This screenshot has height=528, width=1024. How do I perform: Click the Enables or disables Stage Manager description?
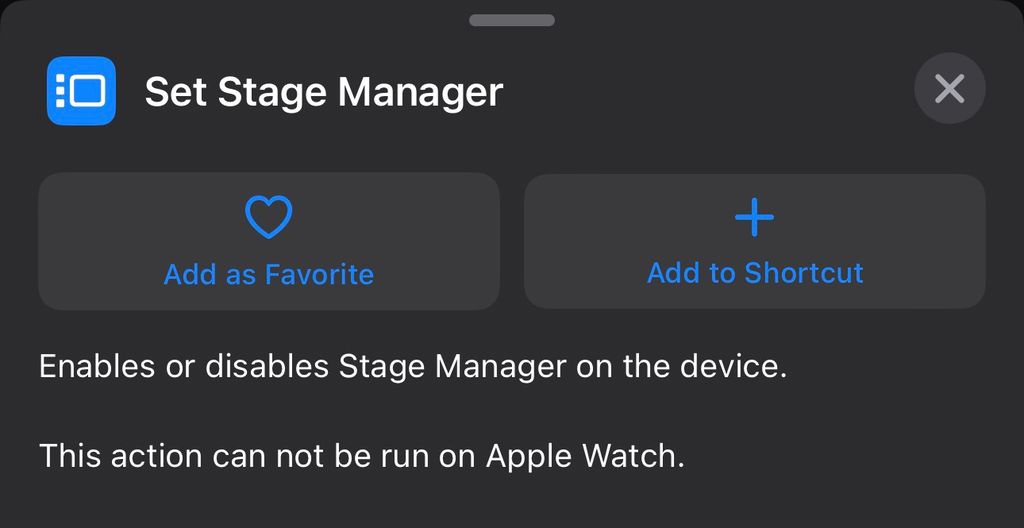click(412, 366)
